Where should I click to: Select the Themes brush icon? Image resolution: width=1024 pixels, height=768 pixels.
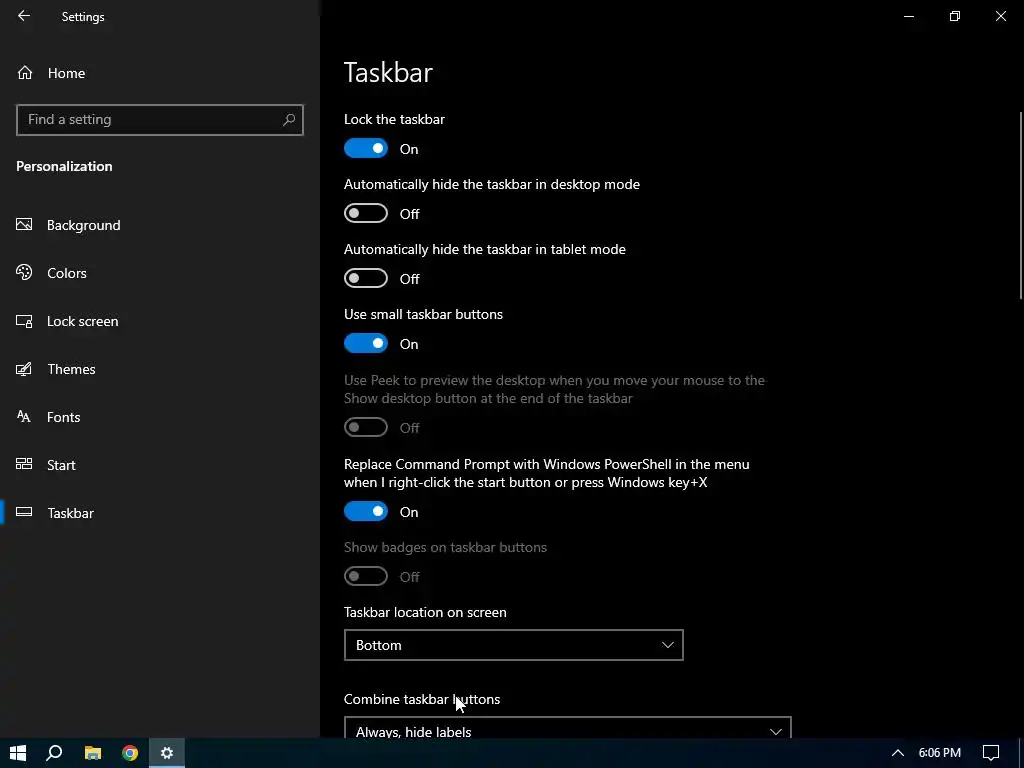(24, 369)
